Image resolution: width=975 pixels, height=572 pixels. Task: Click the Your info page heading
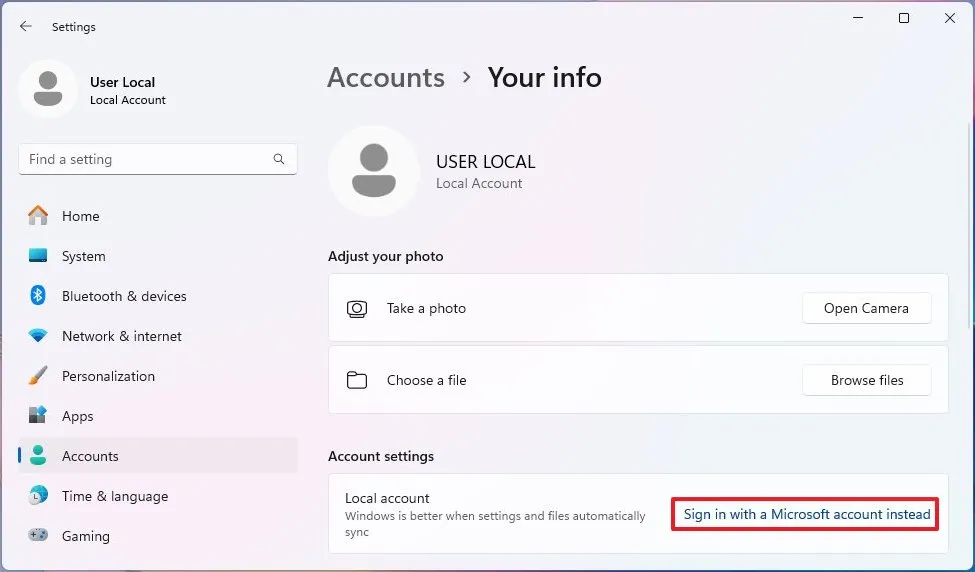545,78
